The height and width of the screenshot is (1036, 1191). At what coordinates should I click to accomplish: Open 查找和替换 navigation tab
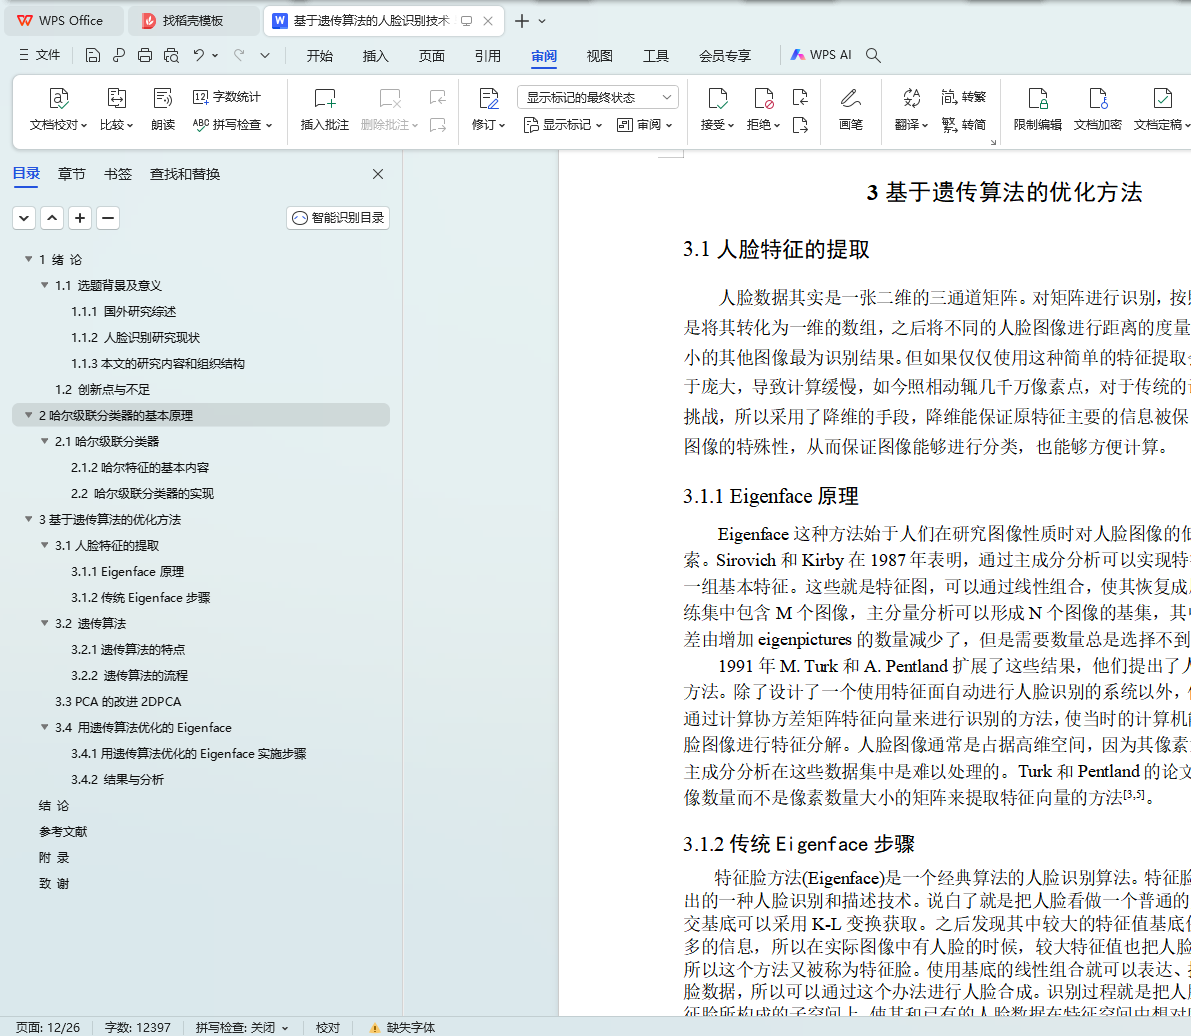[185, 174]
